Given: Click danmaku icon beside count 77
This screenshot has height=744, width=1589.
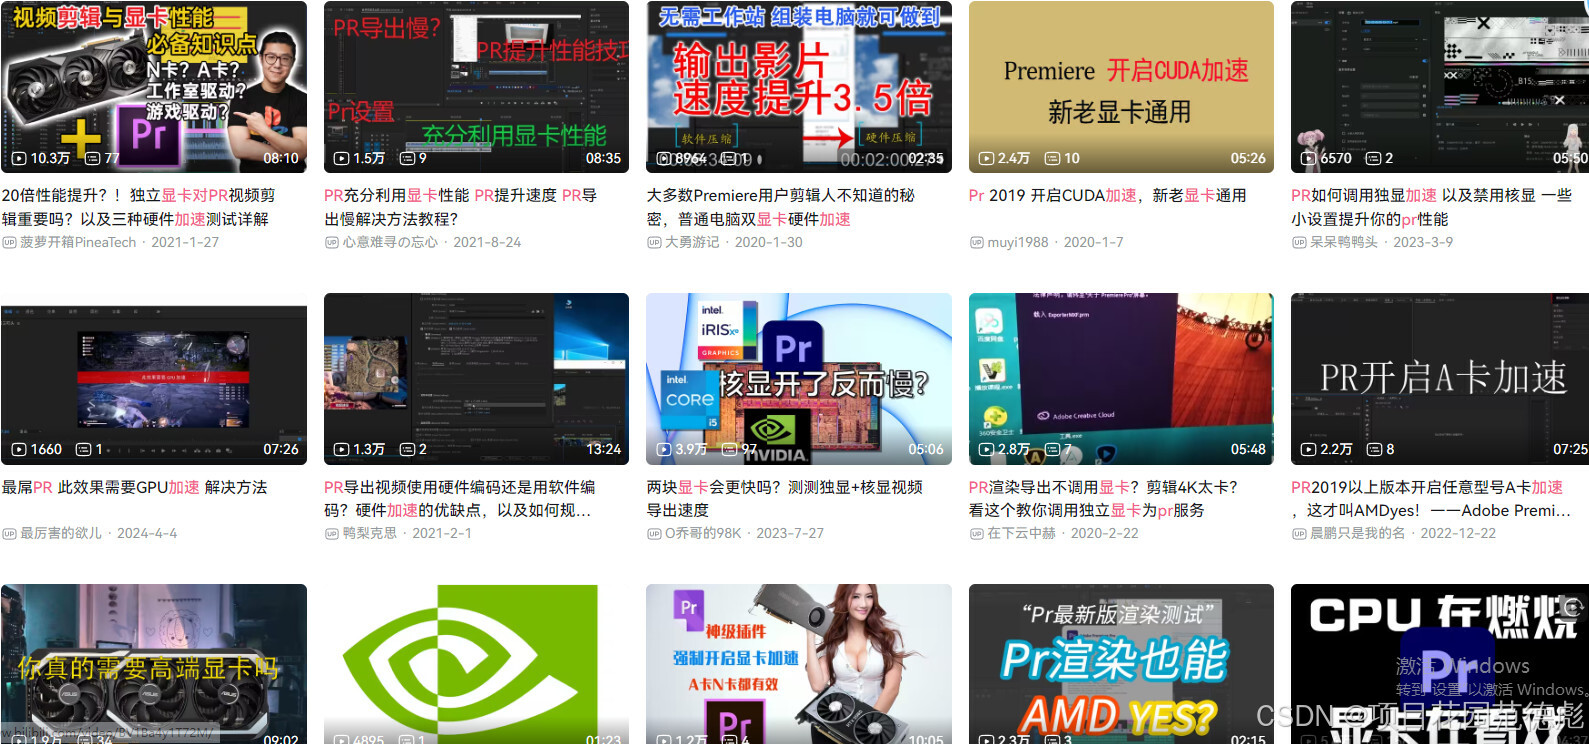Looking at the screenshot, I should tap(92, 158).
